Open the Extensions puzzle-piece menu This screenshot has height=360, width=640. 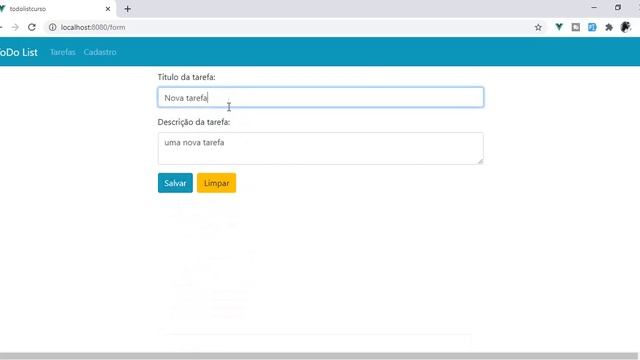[x=609, y=27]
